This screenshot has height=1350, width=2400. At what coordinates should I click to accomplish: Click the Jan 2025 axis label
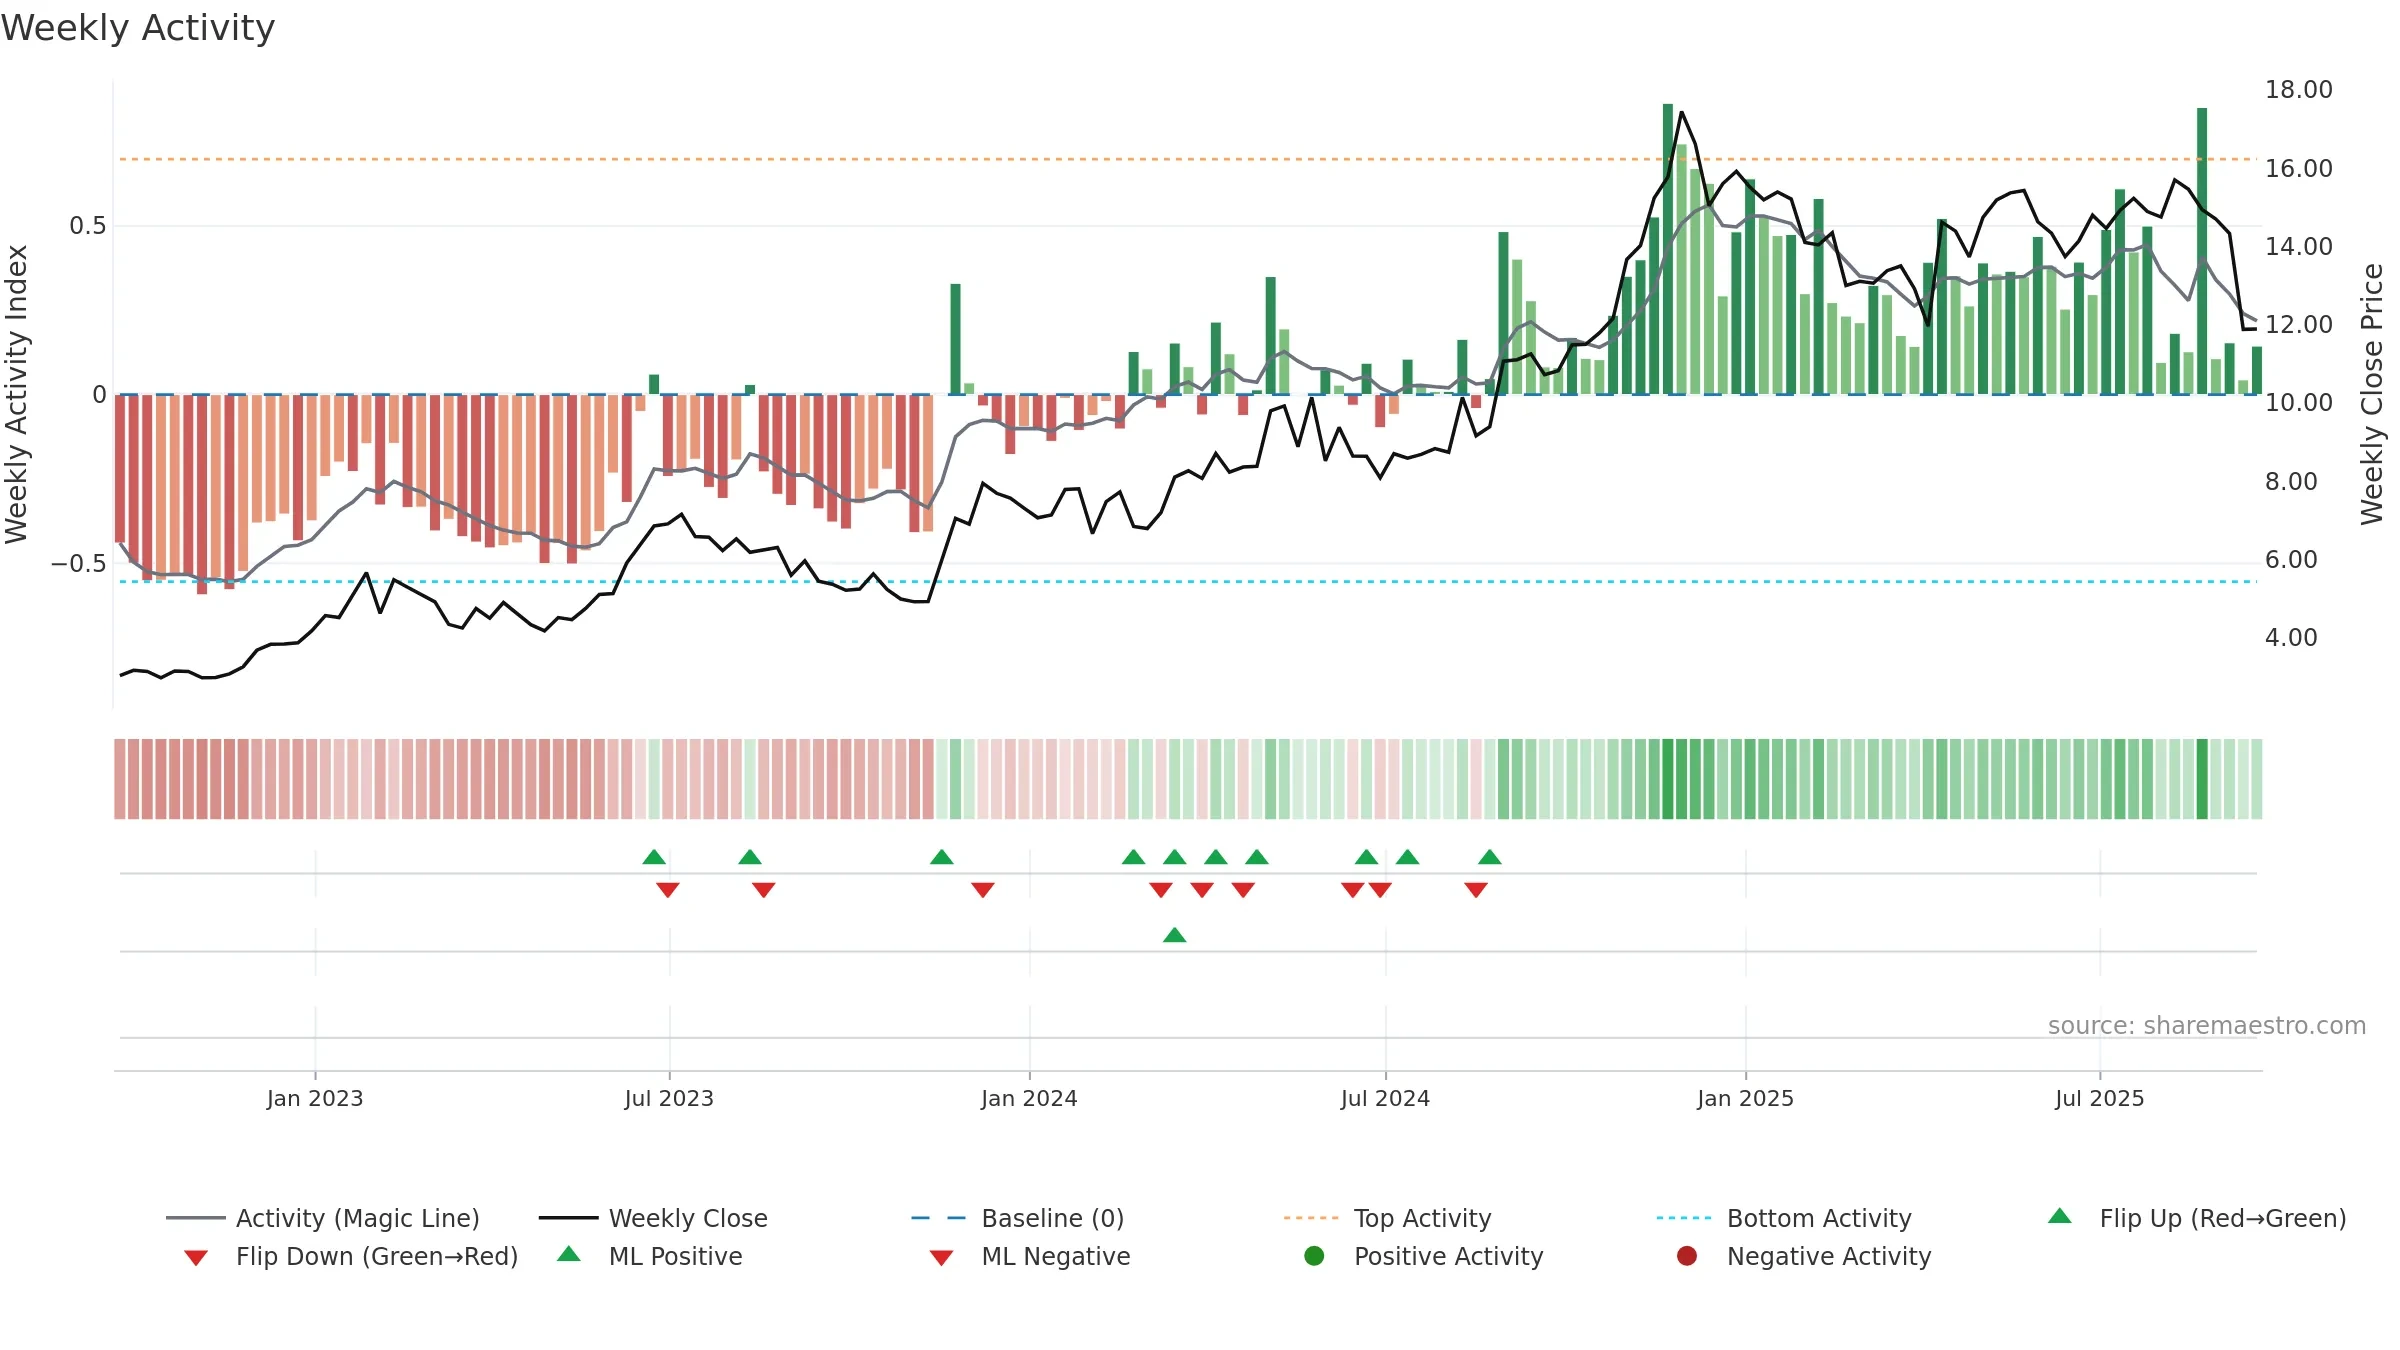coord(1745,1098)
